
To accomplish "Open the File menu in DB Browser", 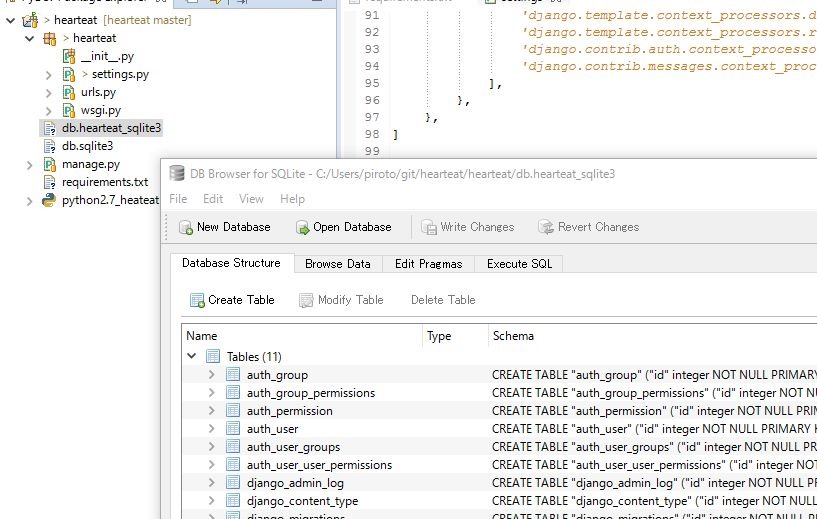I will coord(178,199).
